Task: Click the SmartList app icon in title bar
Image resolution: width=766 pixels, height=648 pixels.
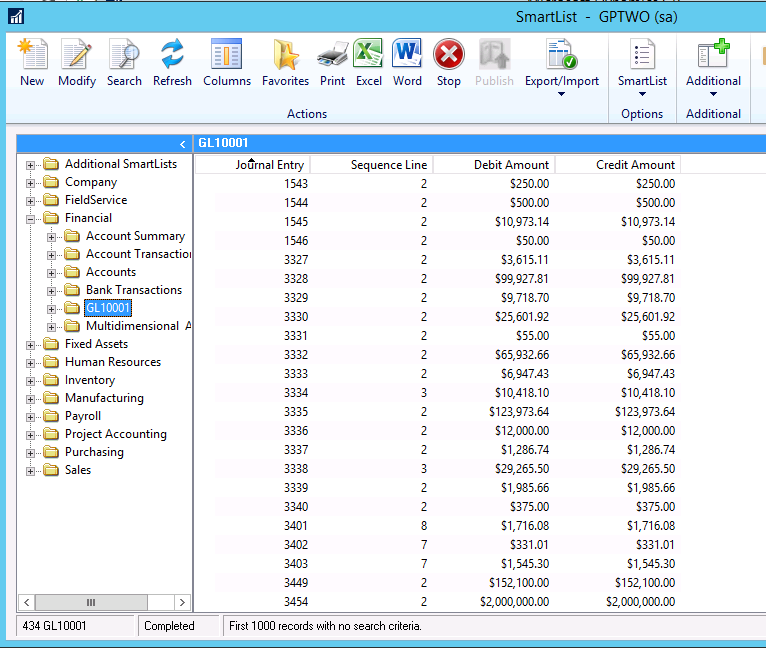Action: click(16, 17)
